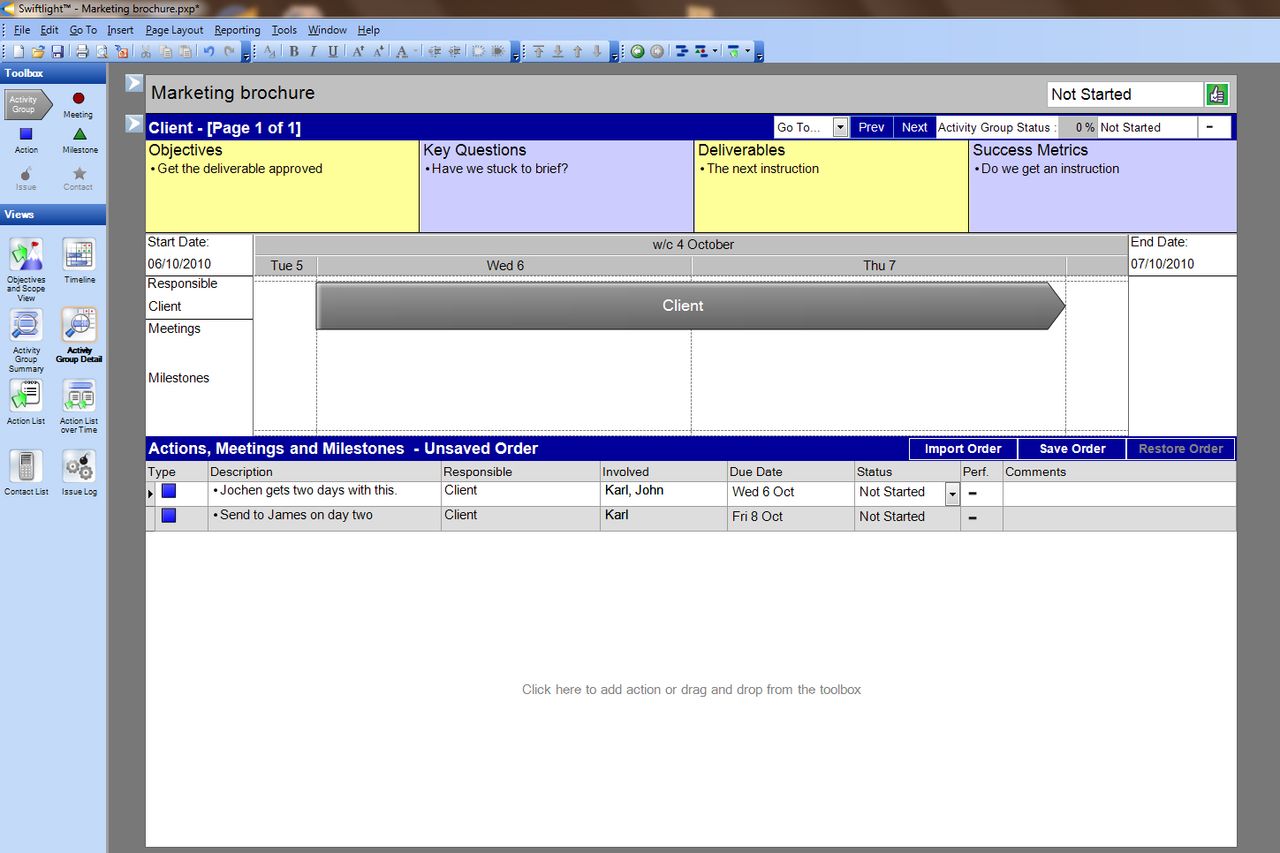Viewport: 1280px width, 853px height.
Task: Select the Milestone green triangle tool
Action: 80,140
